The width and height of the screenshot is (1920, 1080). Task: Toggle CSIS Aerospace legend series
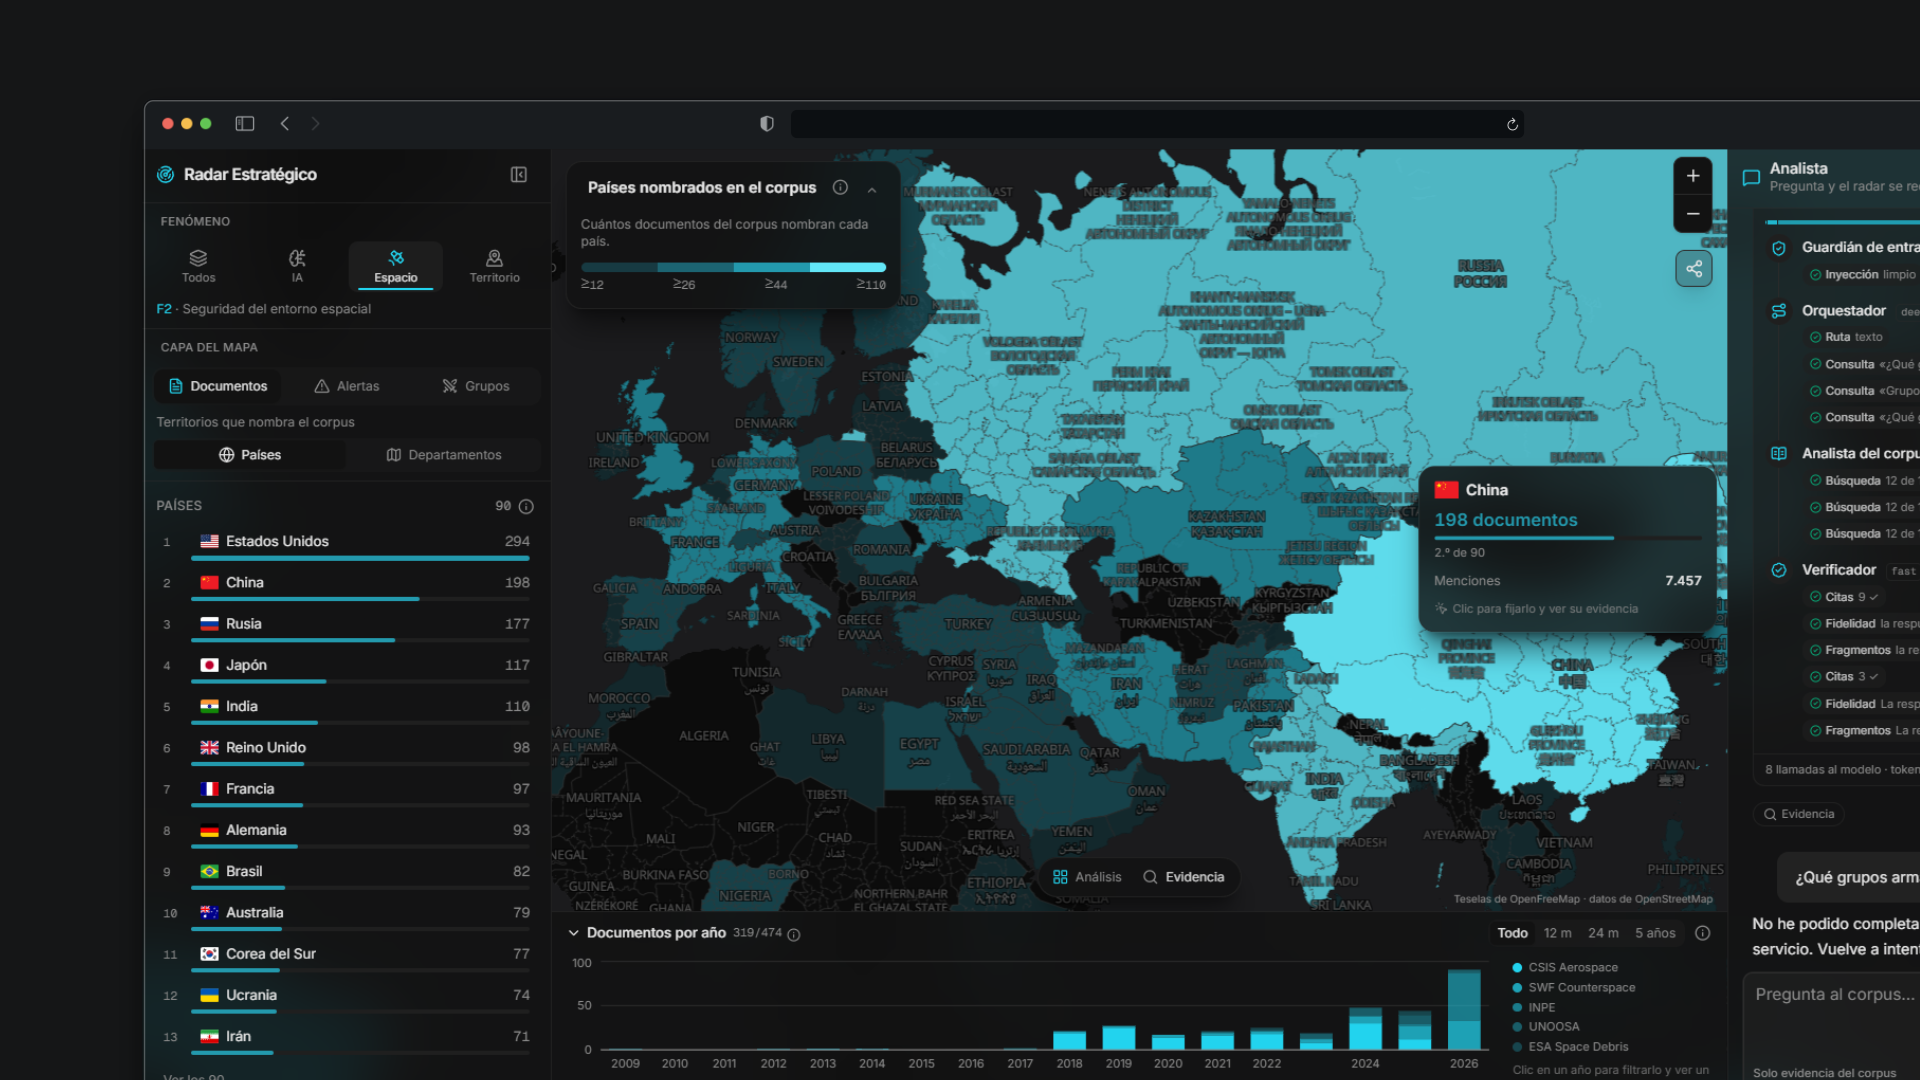tap(1564, 968)
